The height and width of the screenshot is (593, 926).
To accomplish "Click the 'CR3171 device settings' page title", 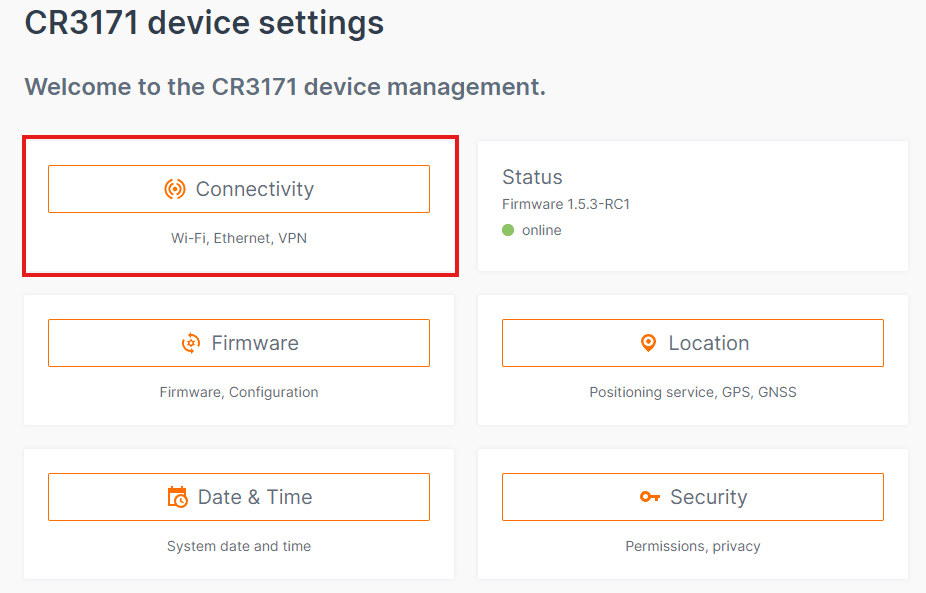I will (204, 22).
